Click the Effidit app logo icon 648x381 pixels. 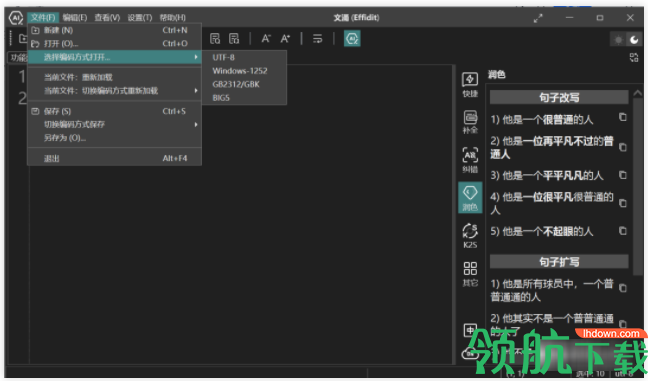(16, 18)
